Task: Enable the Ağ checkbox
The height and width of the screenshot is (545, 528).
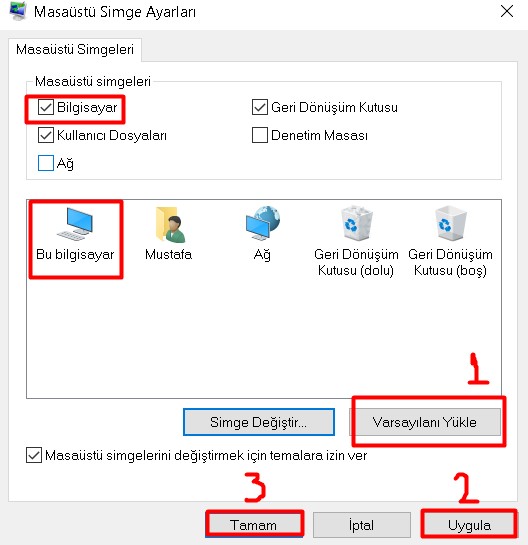Action: pyautogui.click(x=46, y=163)
